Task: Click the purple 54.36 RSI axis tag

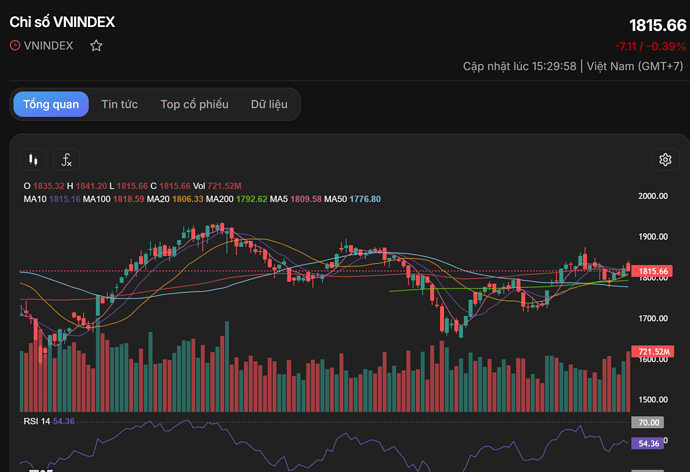Action: tap(648, 443)
